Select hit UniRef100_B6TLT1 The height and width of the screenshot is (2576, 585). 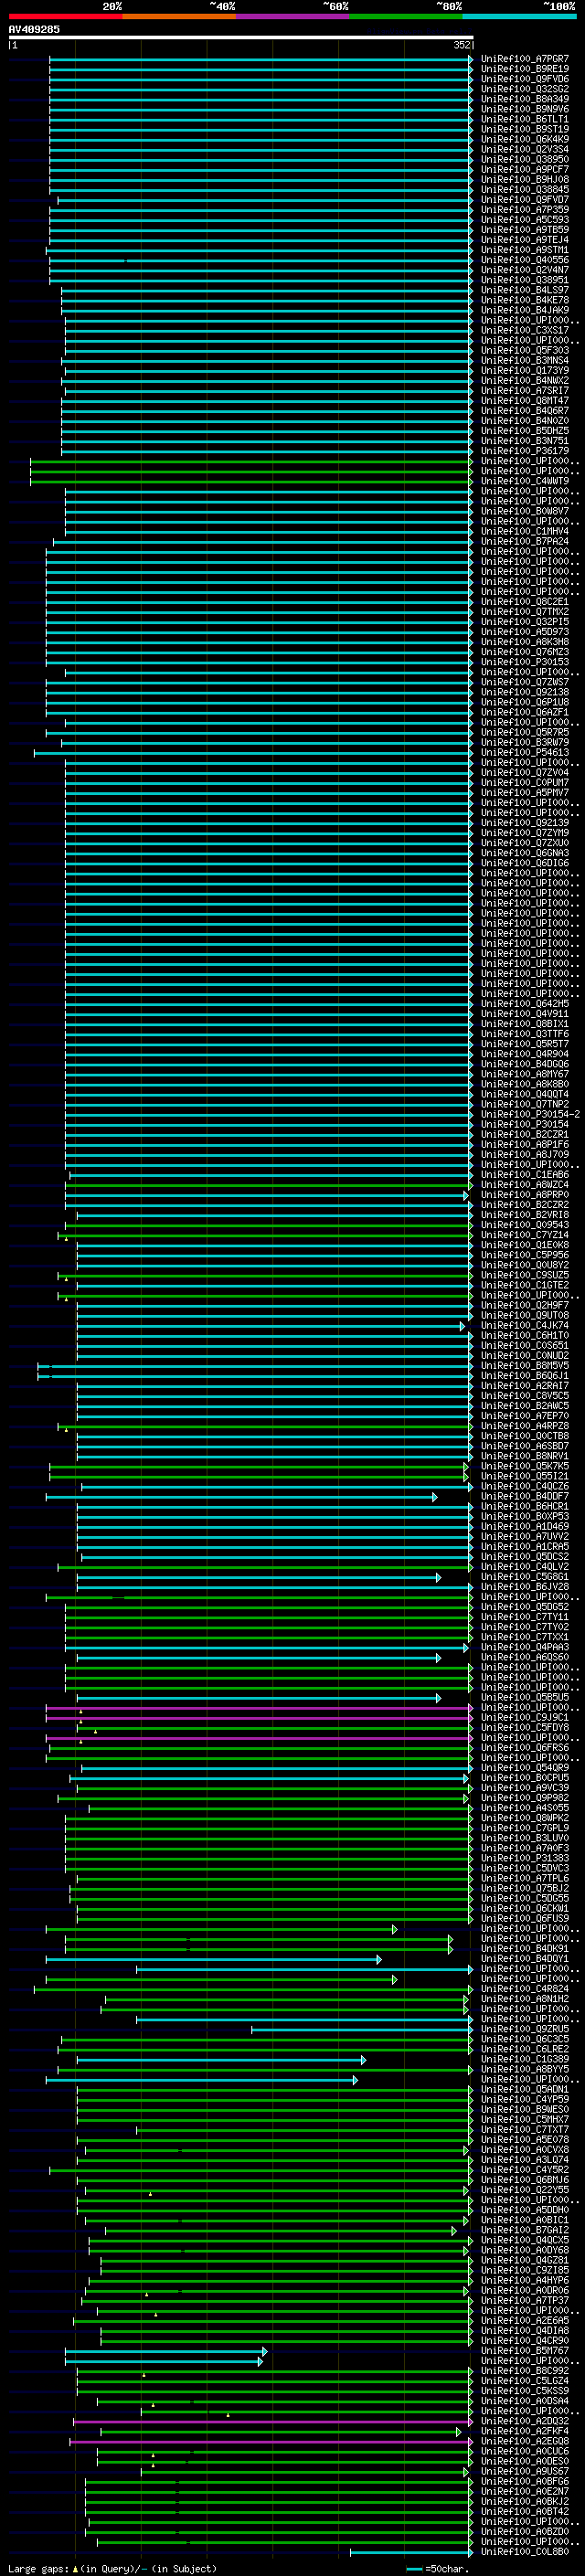[525, 119]
